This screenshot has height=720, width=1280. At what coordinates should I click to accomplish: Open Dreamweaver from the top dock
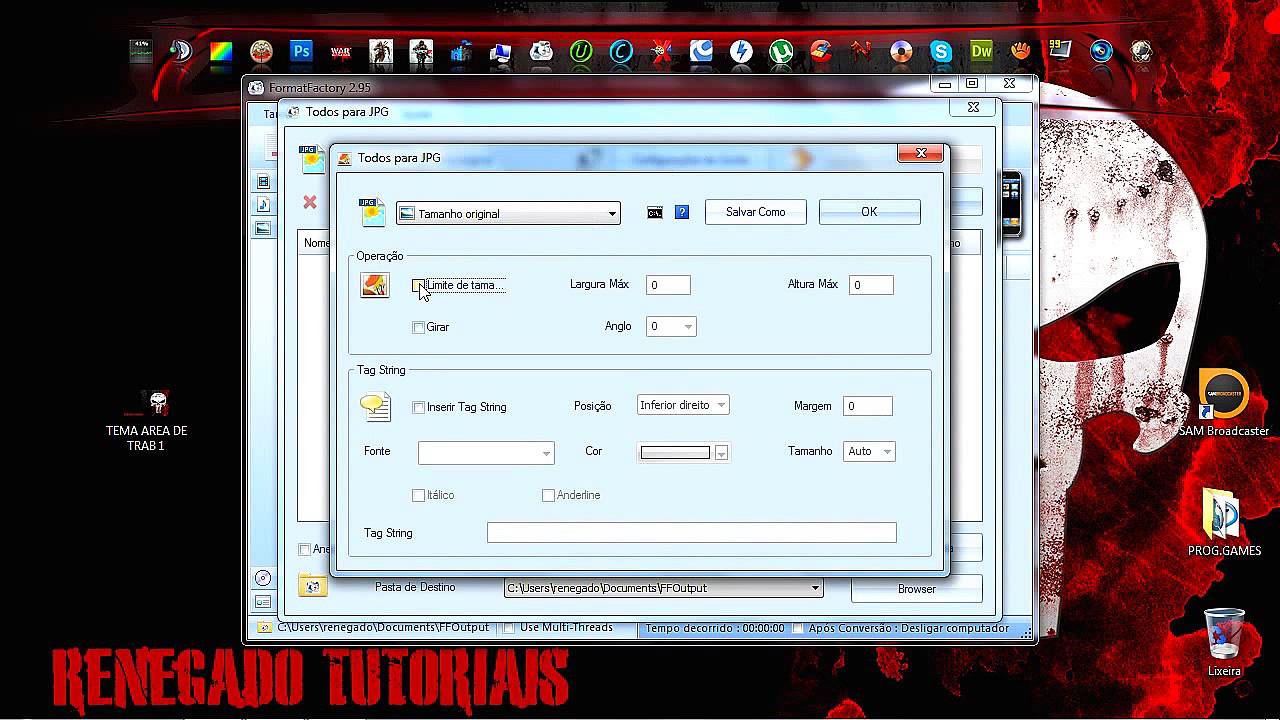tap(981, 51)
